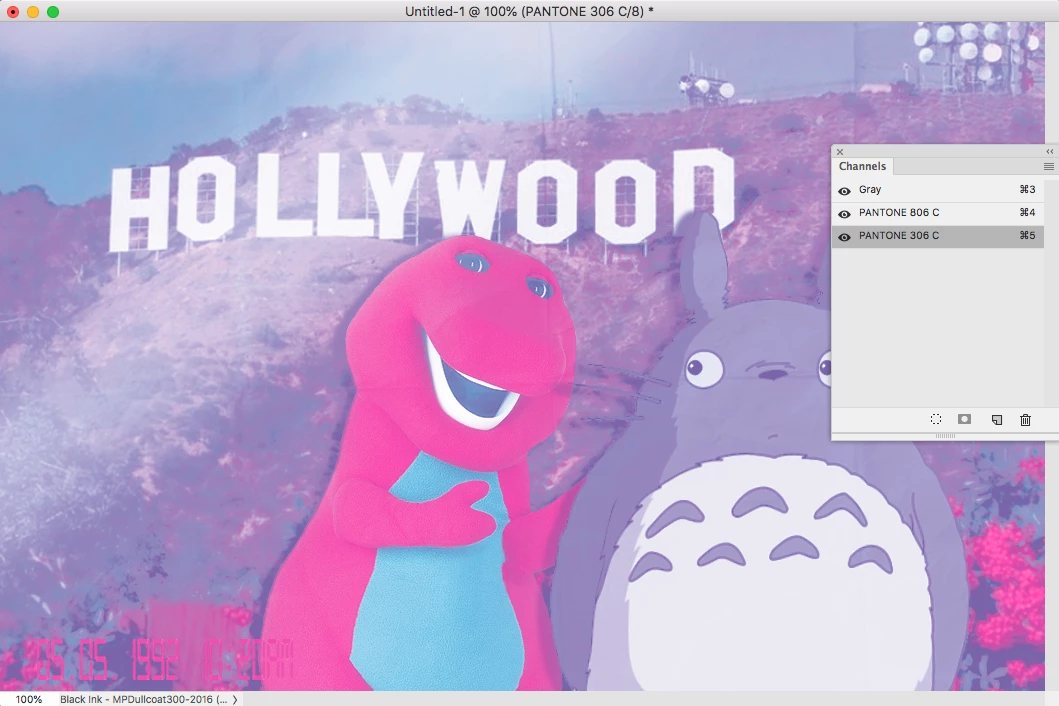Viewport: 1059px width, 706px height.
Task: Load channel as selection icon
Action: pos(935,420)
